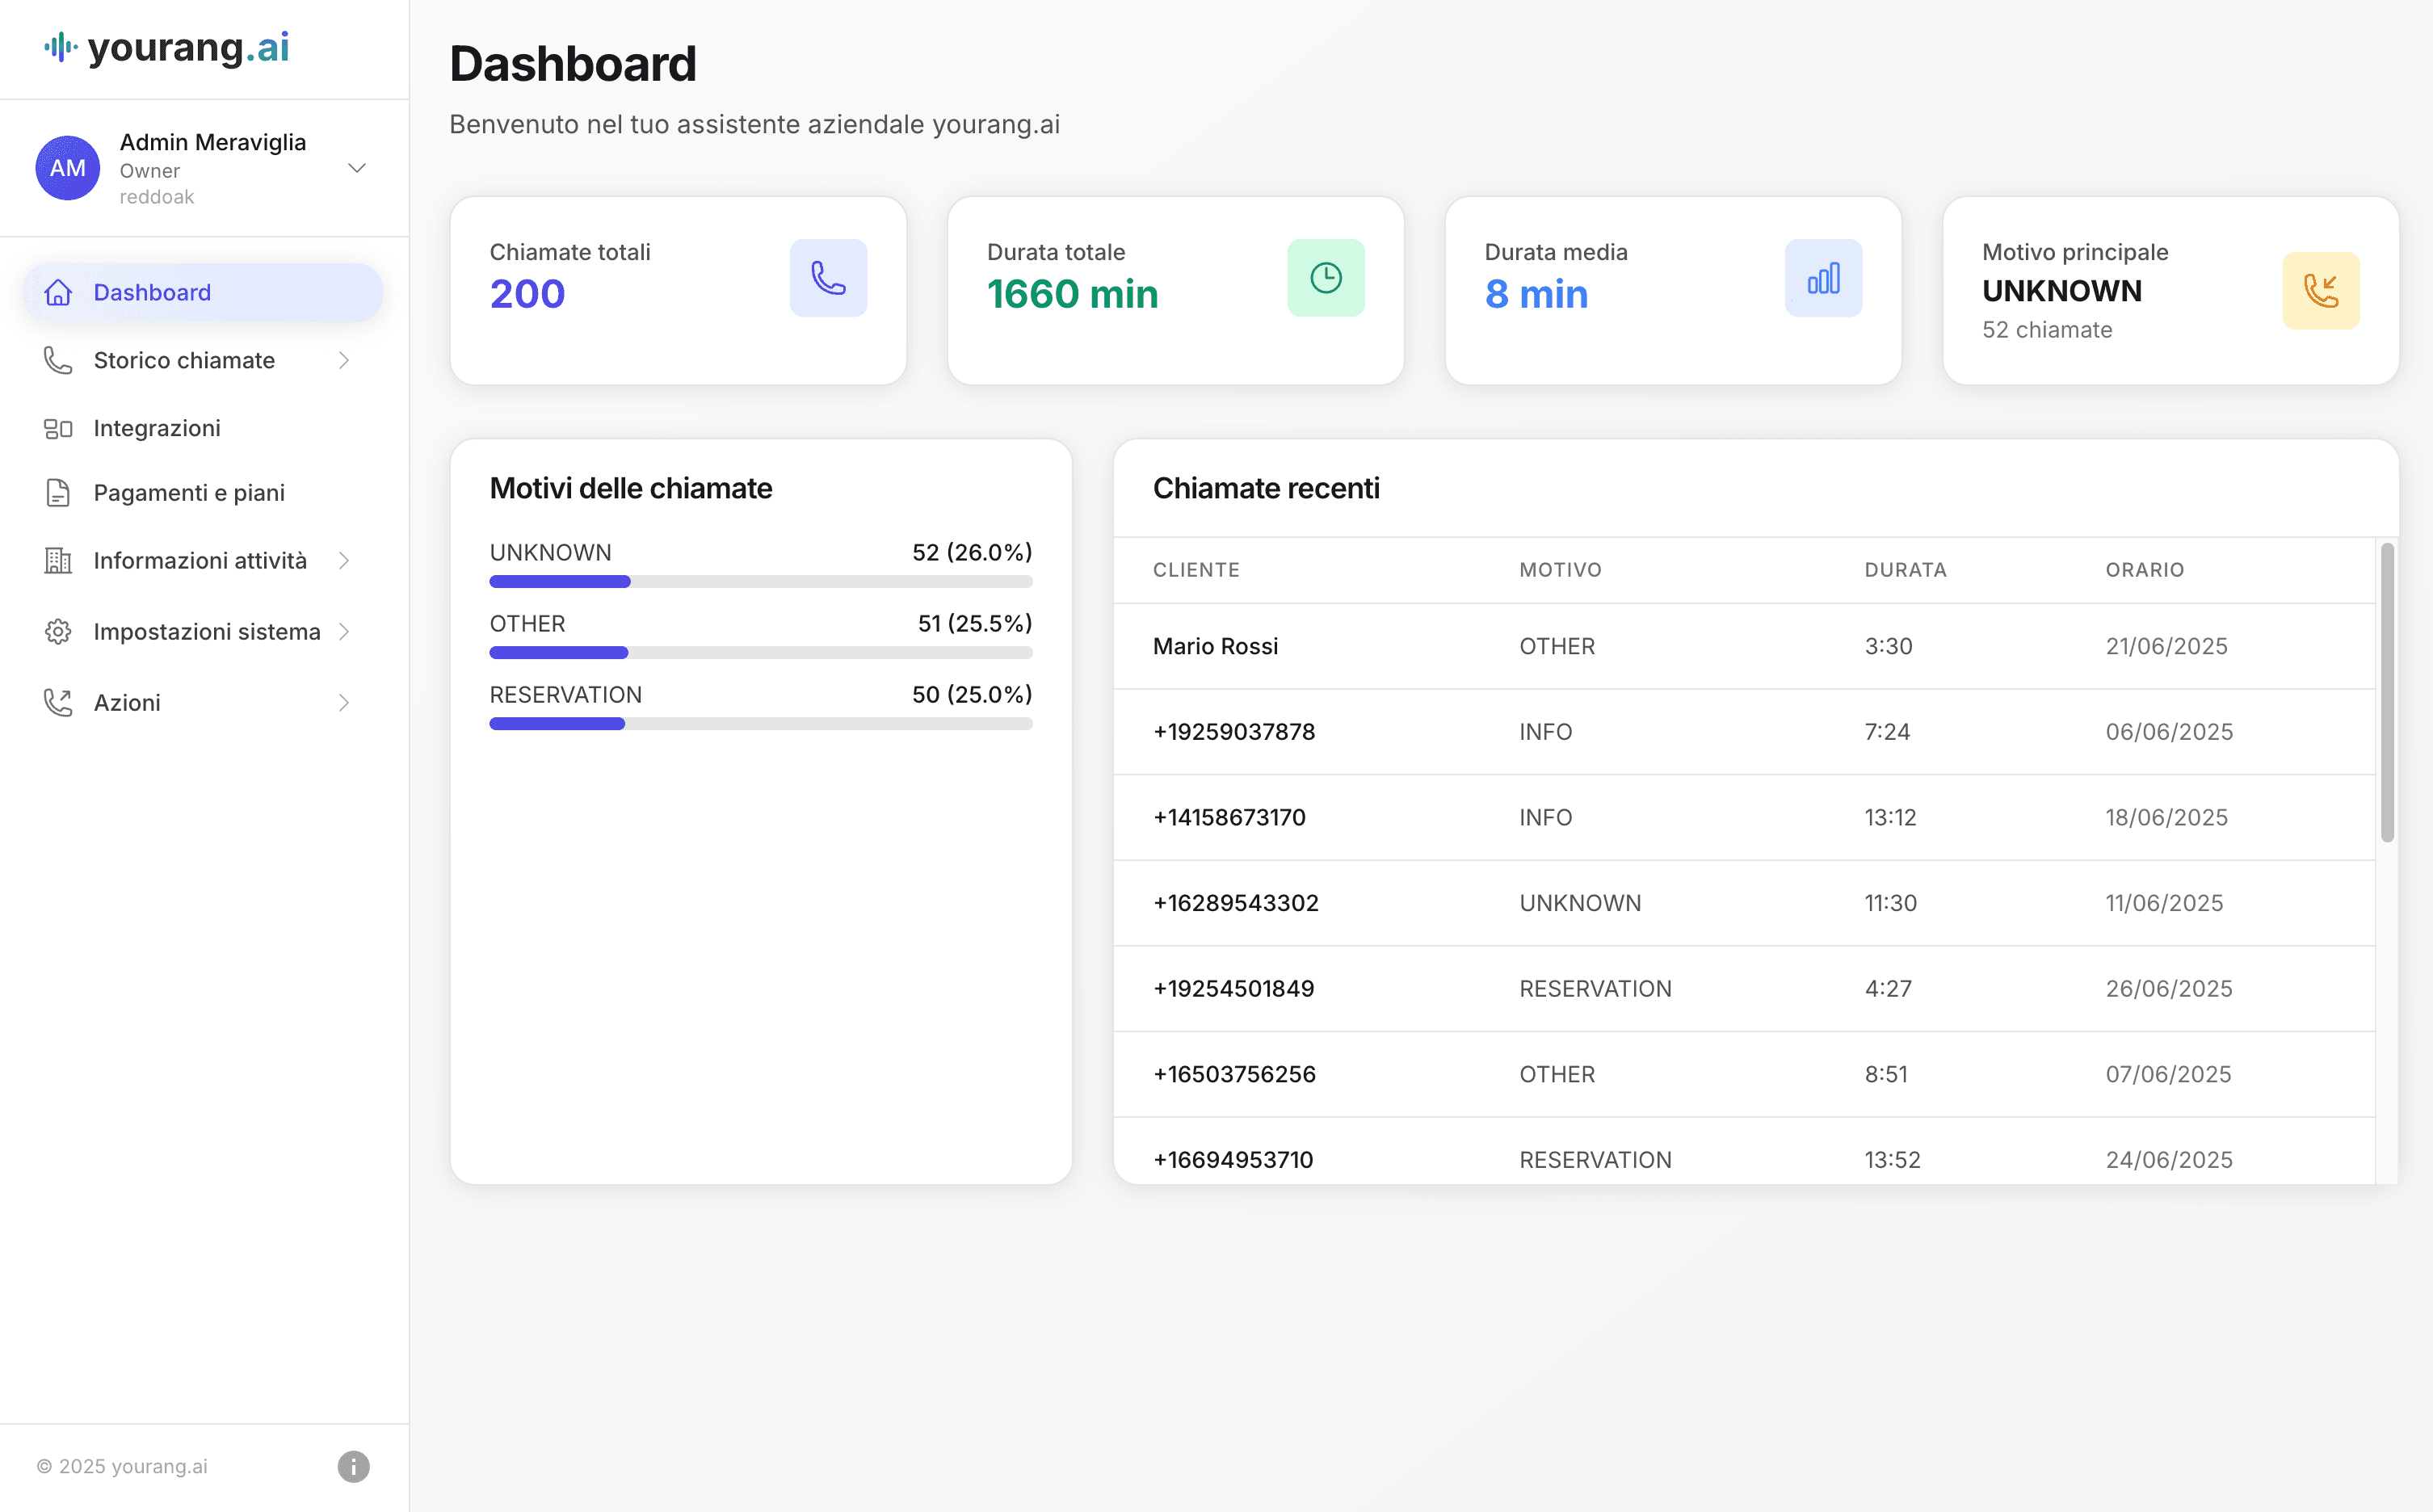This screenshot has height=1512, width=2433.
Task: Click the yourang.ai logo
Action: [x=167, y=47]
